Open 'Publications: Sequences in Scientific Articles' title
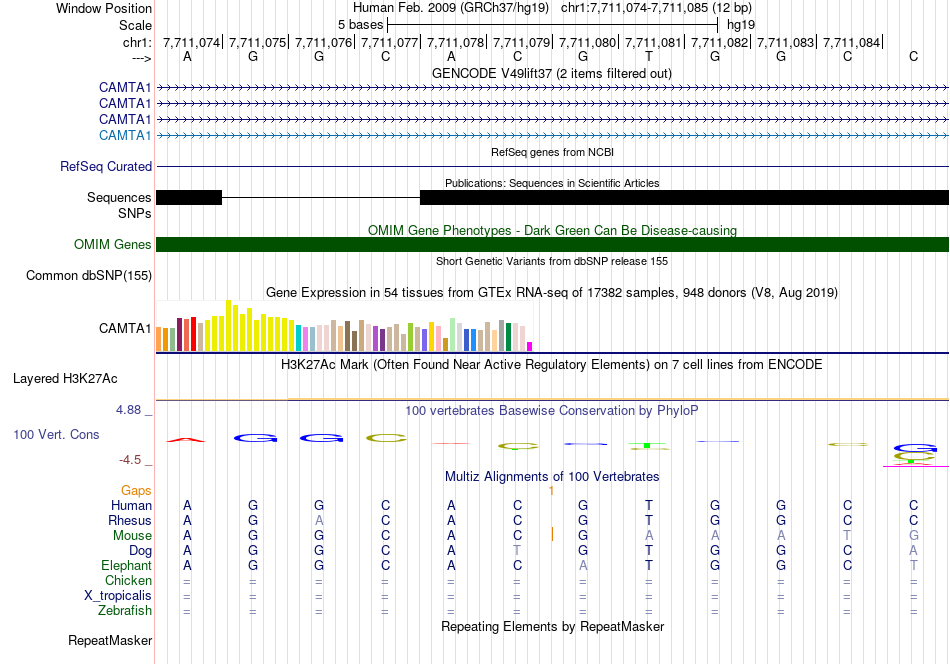950x664 pixels. click(552, 183)
